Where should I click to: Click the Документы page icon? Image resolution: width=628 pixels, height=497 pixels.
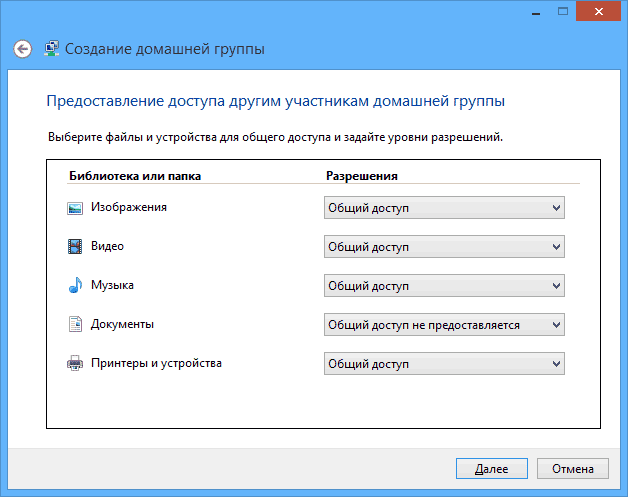tap(75, 324)
